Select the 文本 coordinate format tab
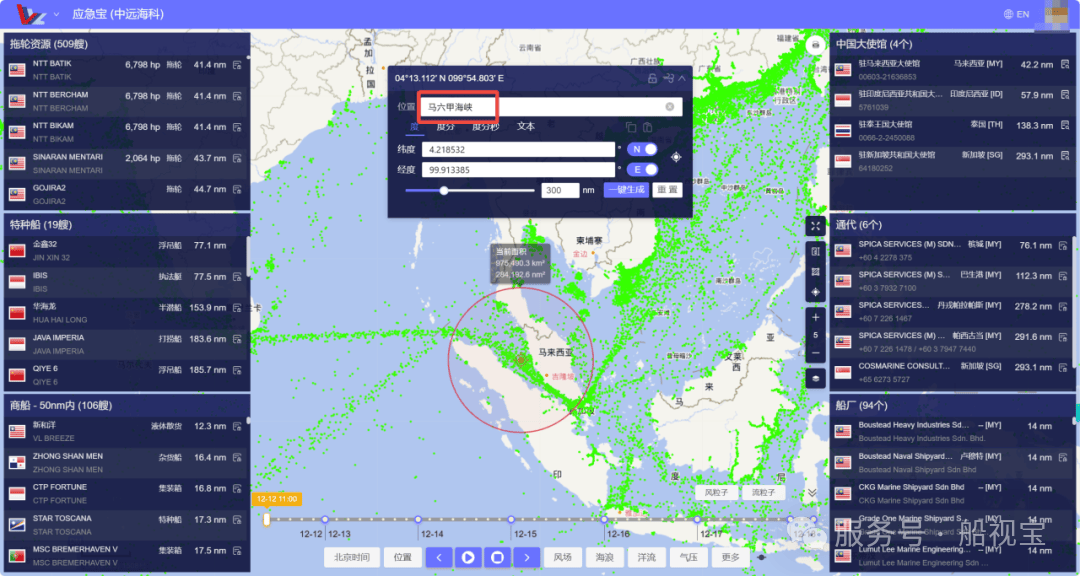This screenshot has width=1080, height=576. tap(526, 127)
